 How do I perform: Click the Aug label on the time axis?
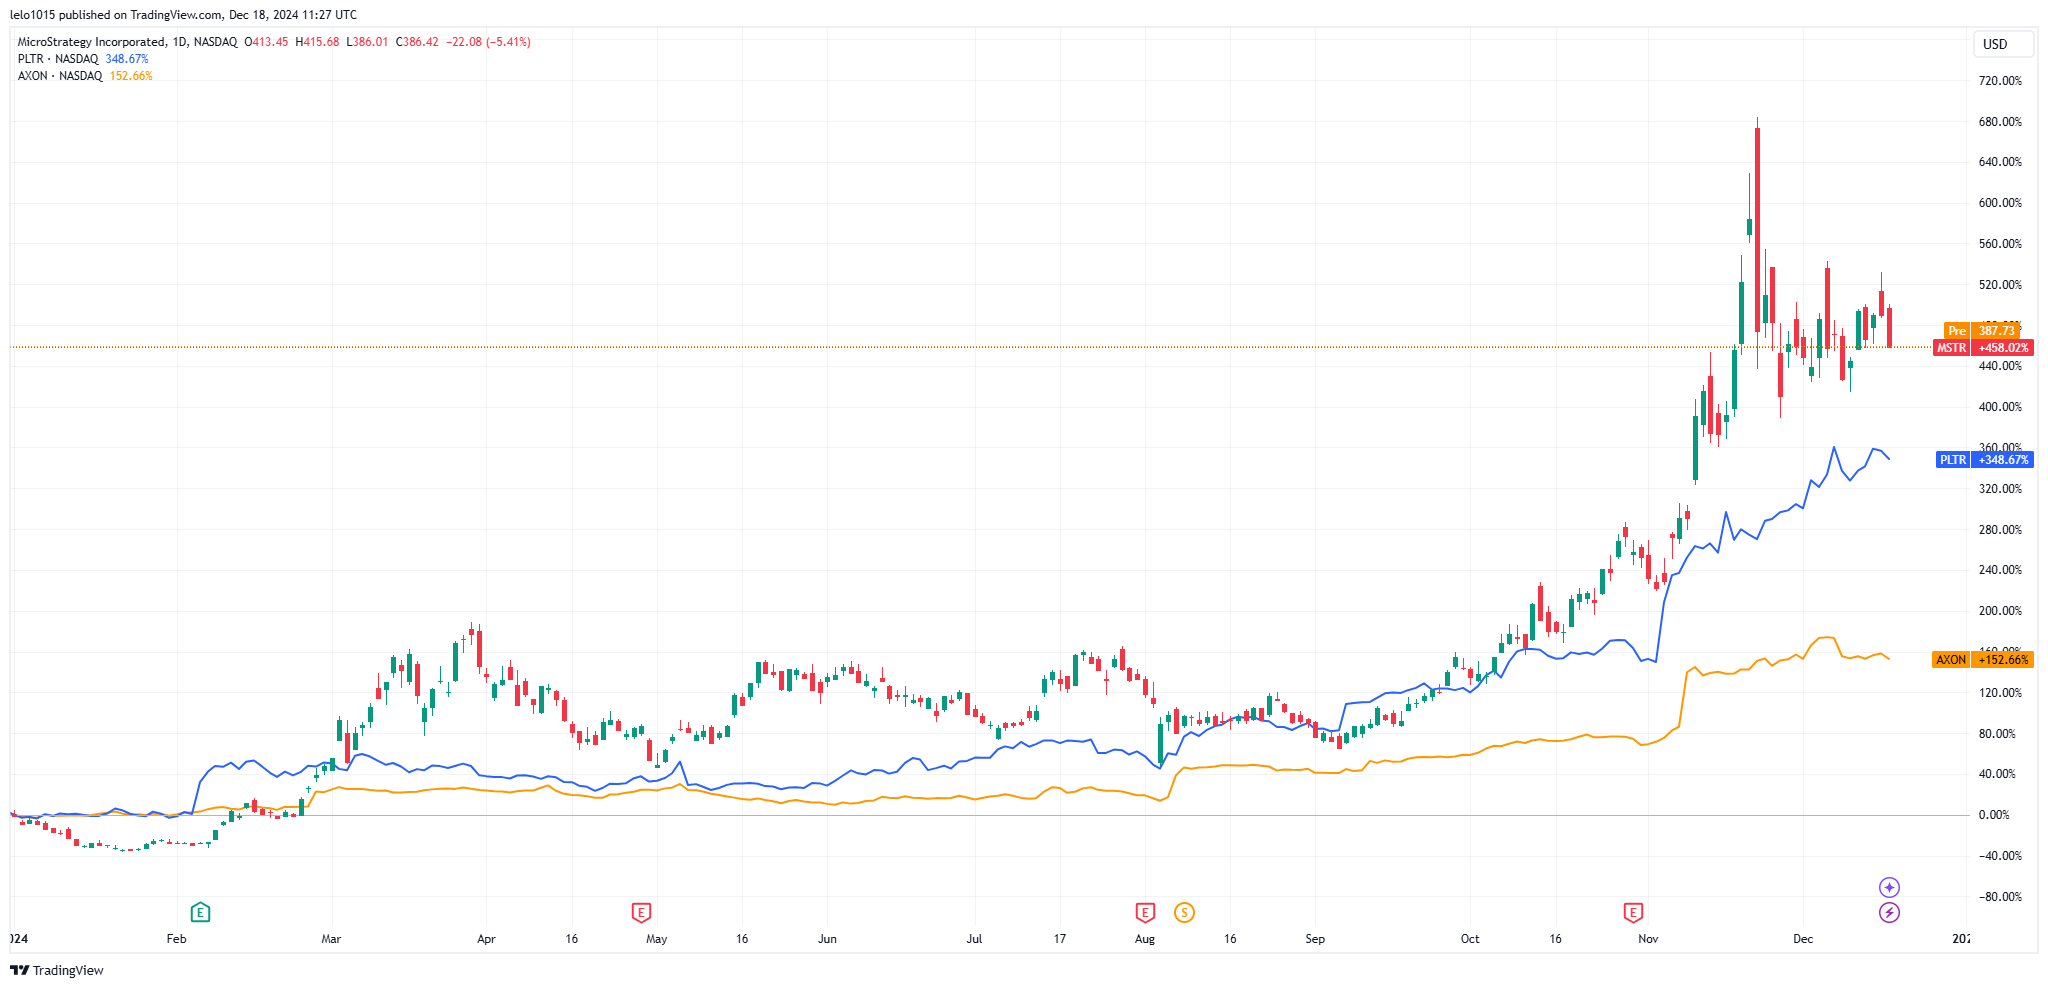point(1145,939)
